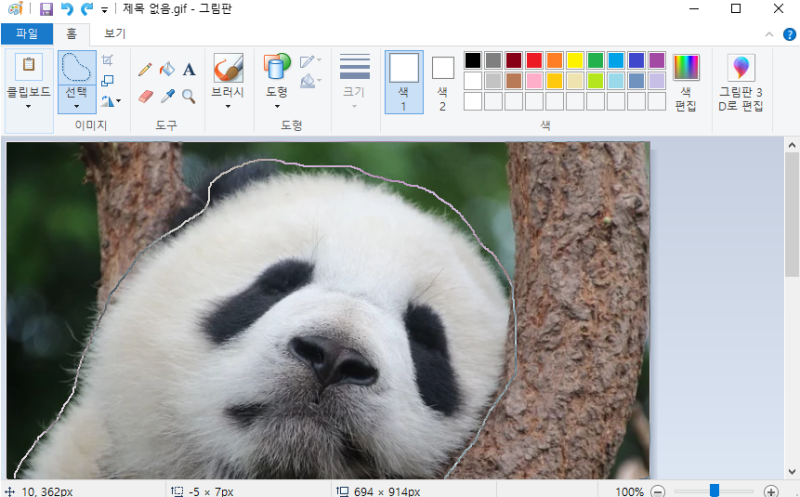Click the 도형 (Shapes) gallery icon

[x=277, y=66]
